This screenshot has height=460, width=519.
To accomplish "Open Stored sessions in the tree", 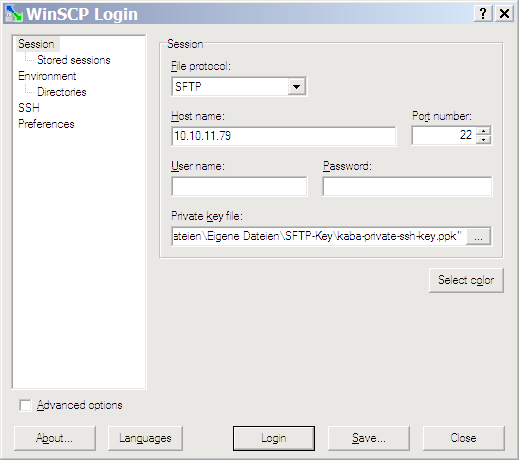I will (73, 60).
